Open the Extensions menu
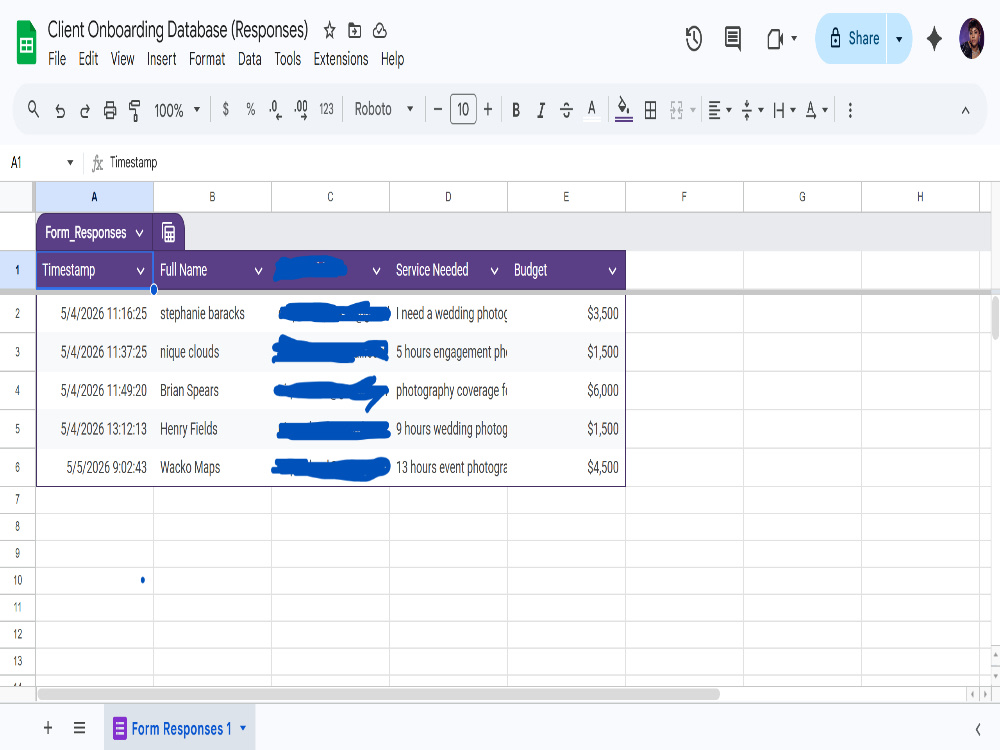1000x750 pixels. coord(341,59)
